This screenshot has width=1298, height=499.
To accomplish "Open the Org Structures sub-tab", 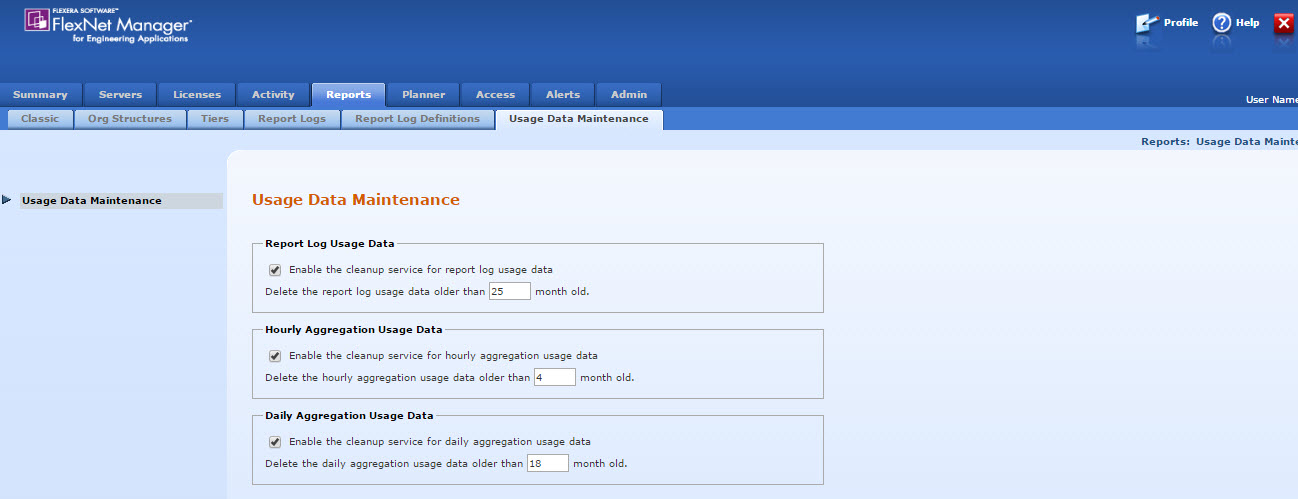I will (x=130, y=119).
